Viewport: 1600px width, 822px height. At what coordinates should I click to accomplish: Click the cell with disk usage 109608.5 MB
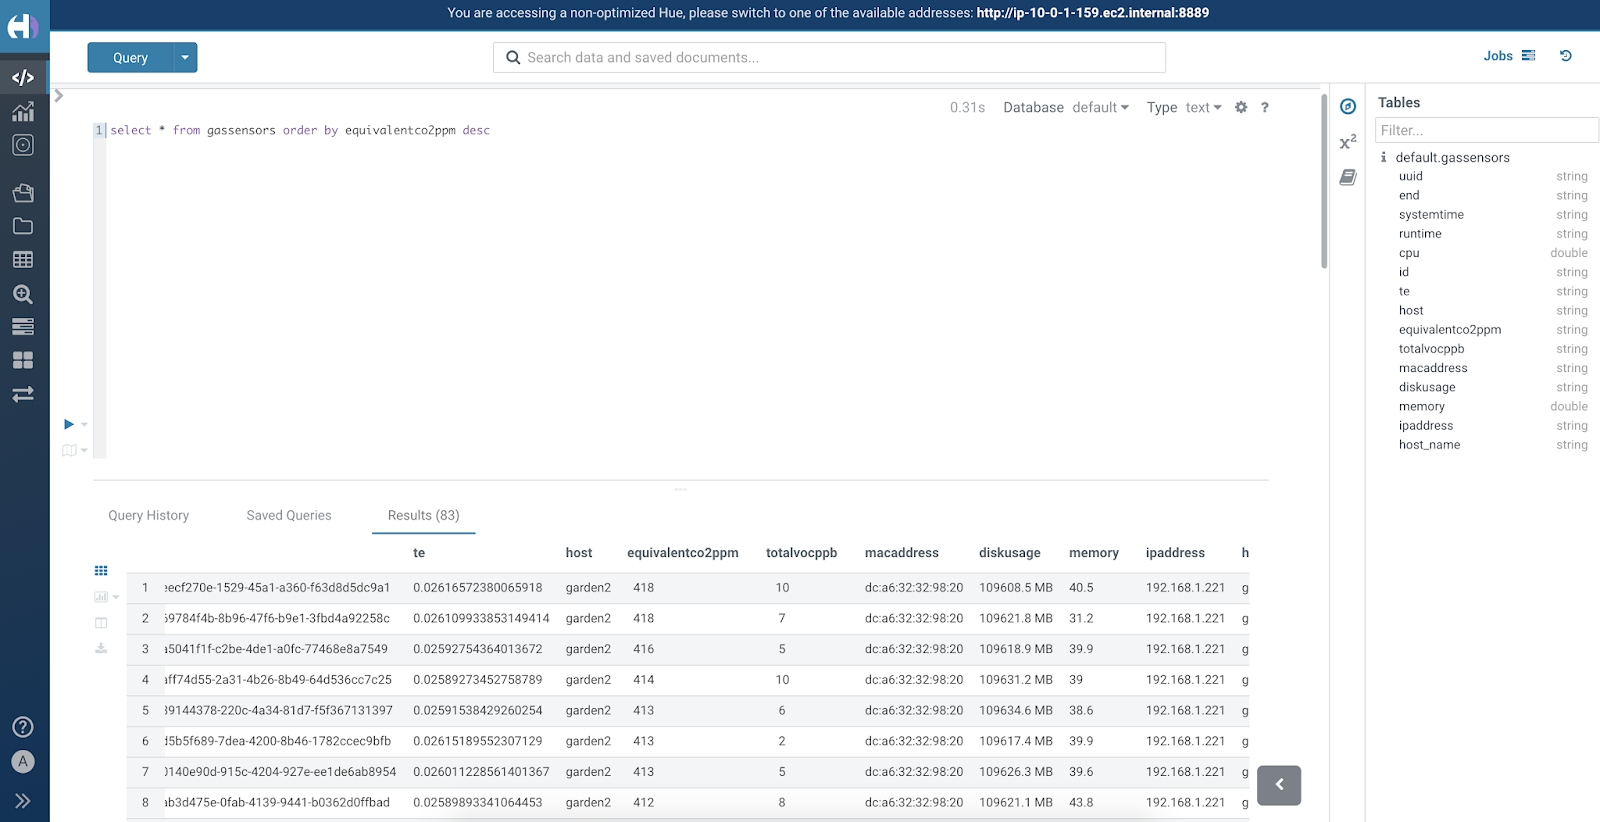pos(1016,588)
